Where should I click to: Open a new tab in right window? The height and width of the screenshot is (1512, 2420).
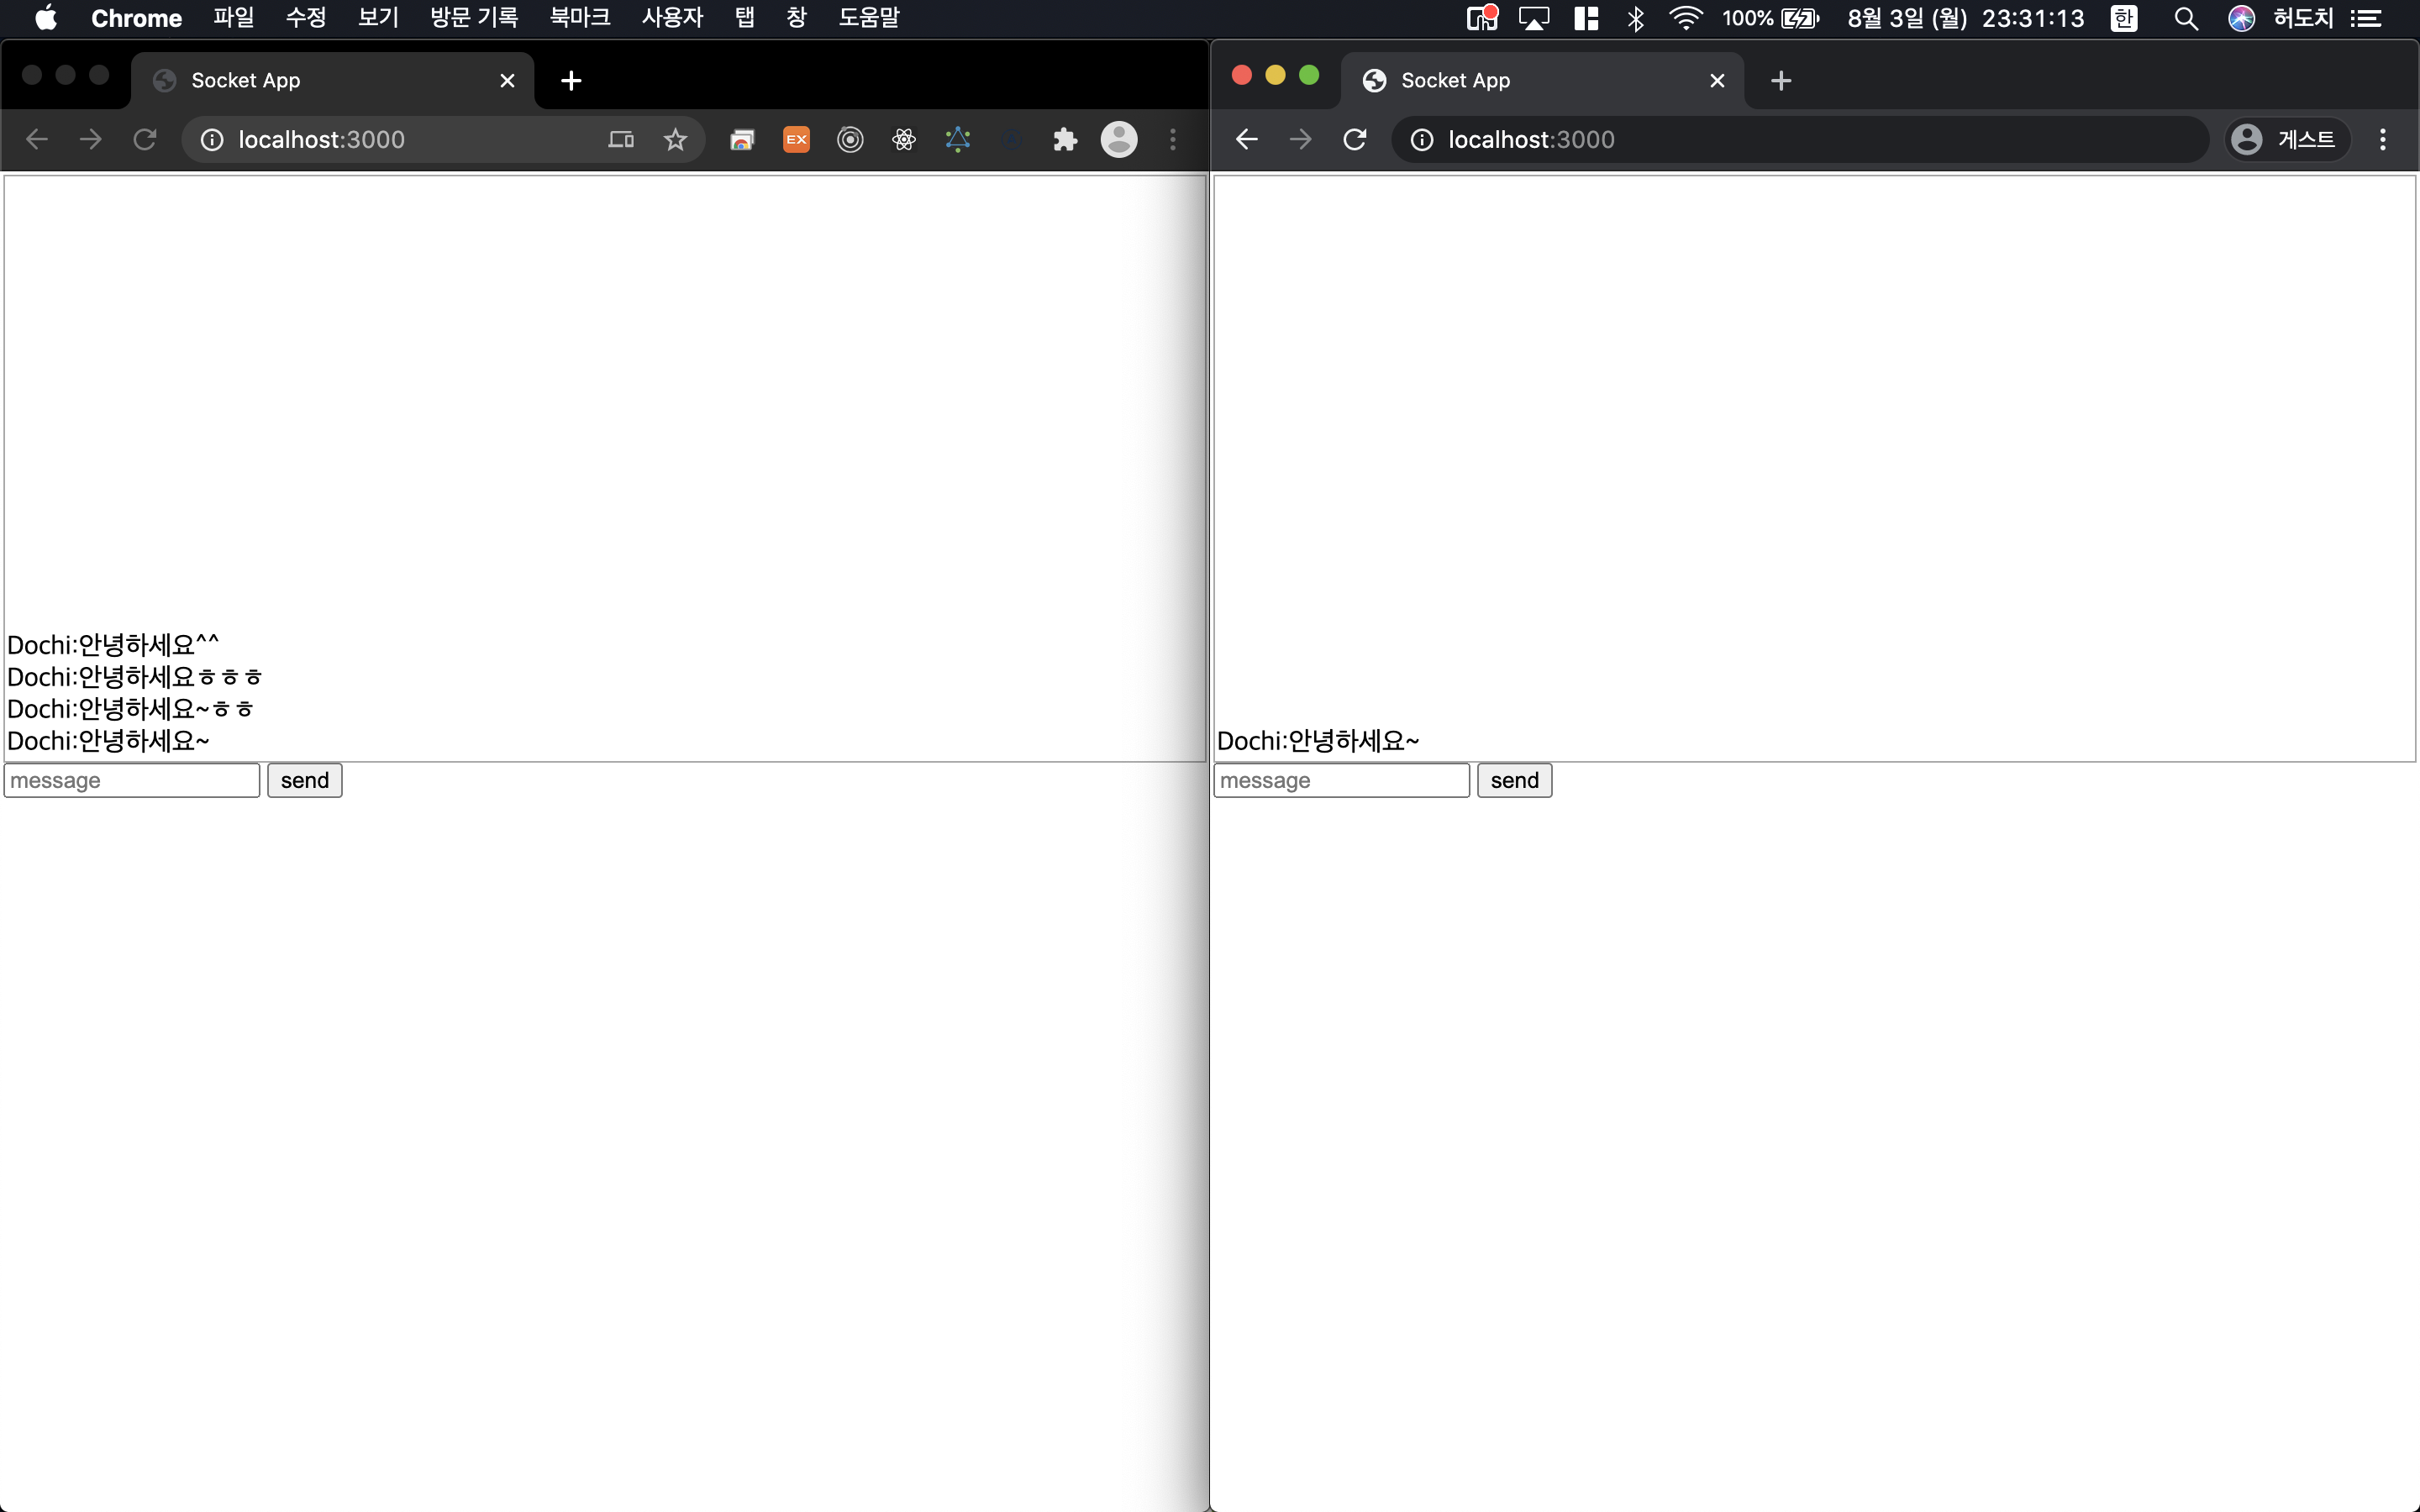click(1780, 80)
